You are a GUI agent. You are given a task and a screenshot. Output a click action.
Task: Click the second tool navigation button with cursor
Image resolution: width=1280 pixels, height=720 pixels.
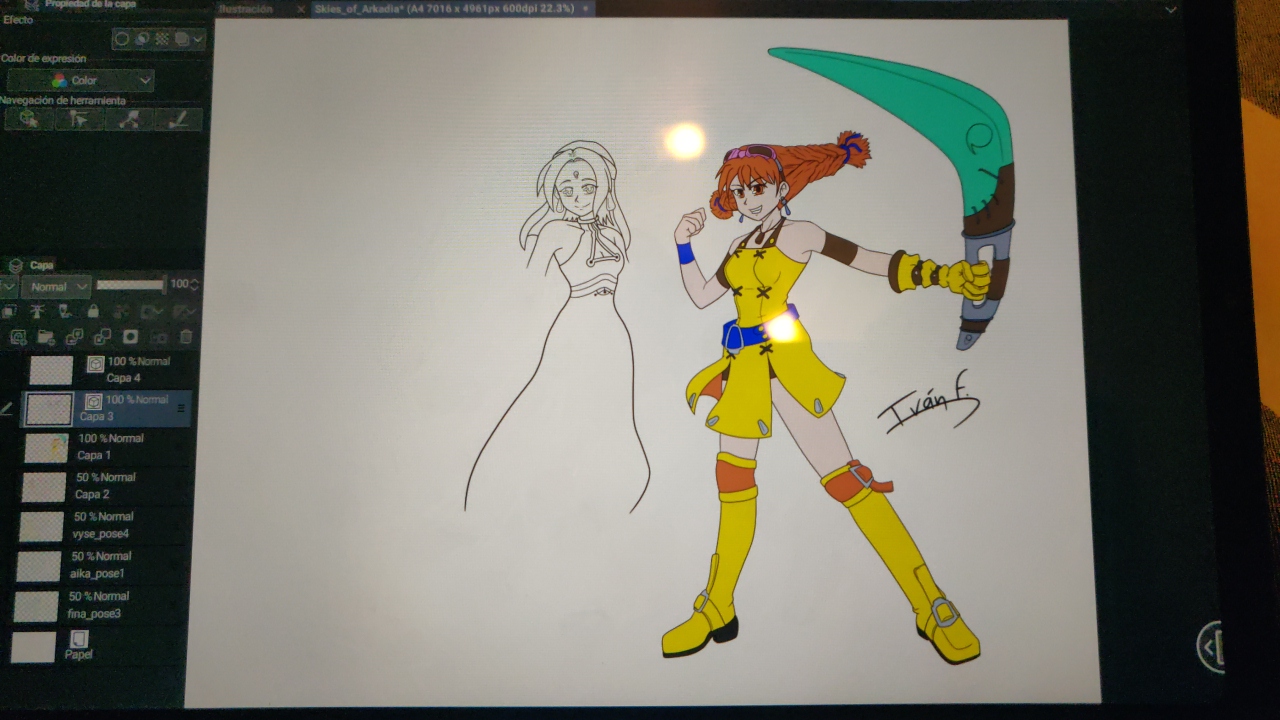(x=78, y=120)
